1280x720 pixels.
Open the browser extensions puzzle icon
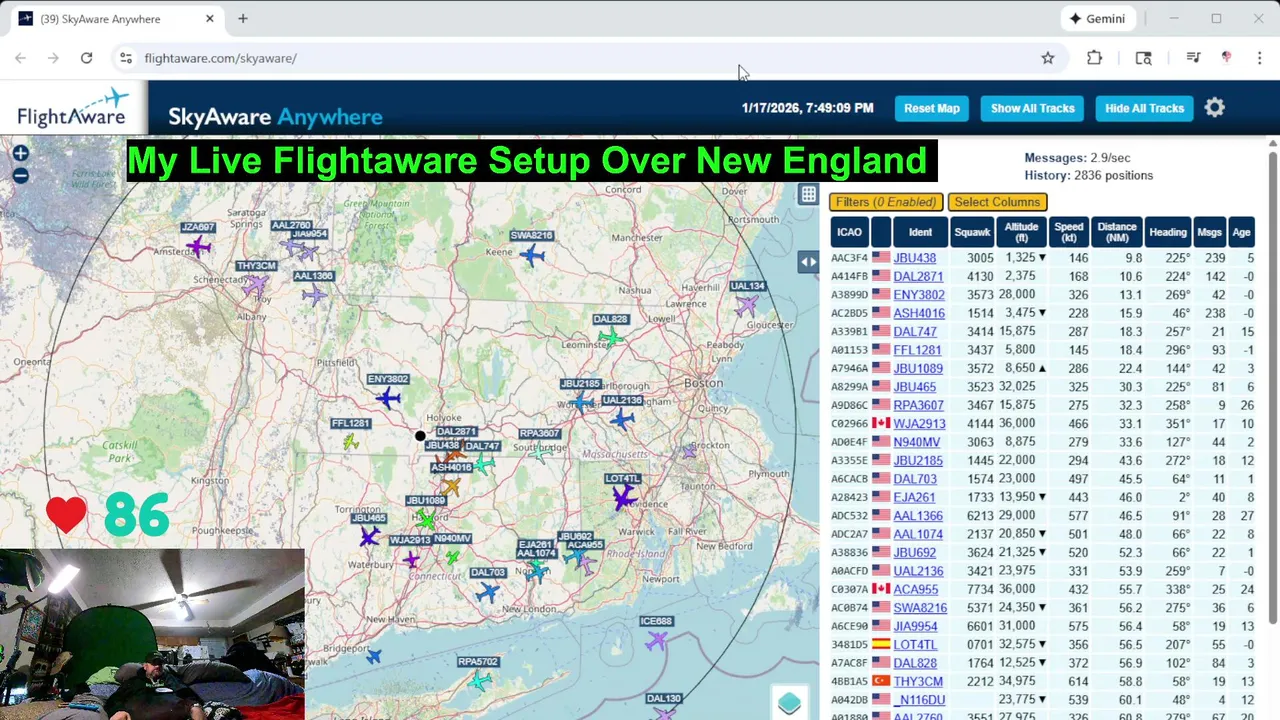click(1095, 58)
